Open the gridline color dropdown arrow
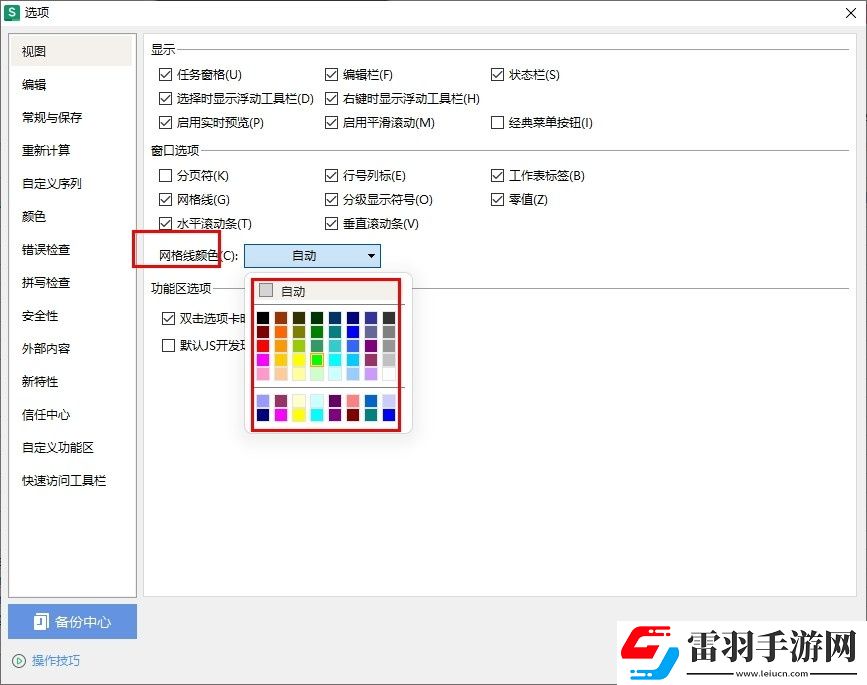Image resolution: width=867 pixels, height=685 pixels. [371, 256]
